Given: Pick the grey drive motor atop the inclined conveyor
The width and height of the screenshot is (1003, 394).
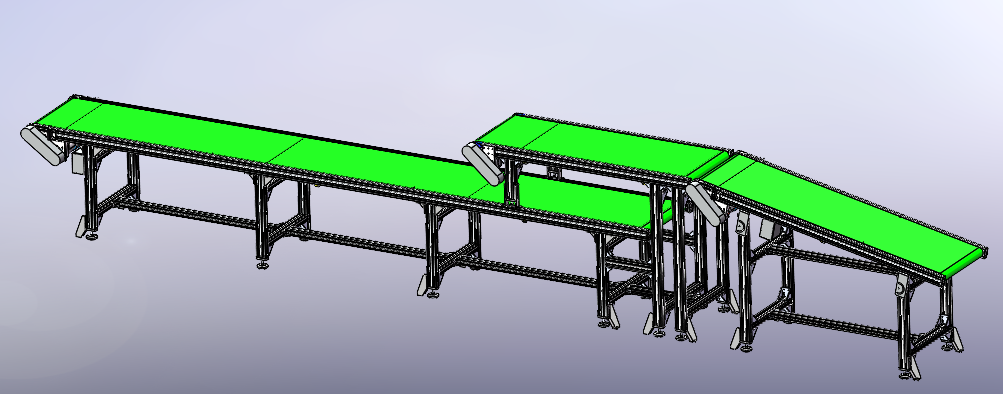Looking at the screenshot, I should click(x=706, y=203).
